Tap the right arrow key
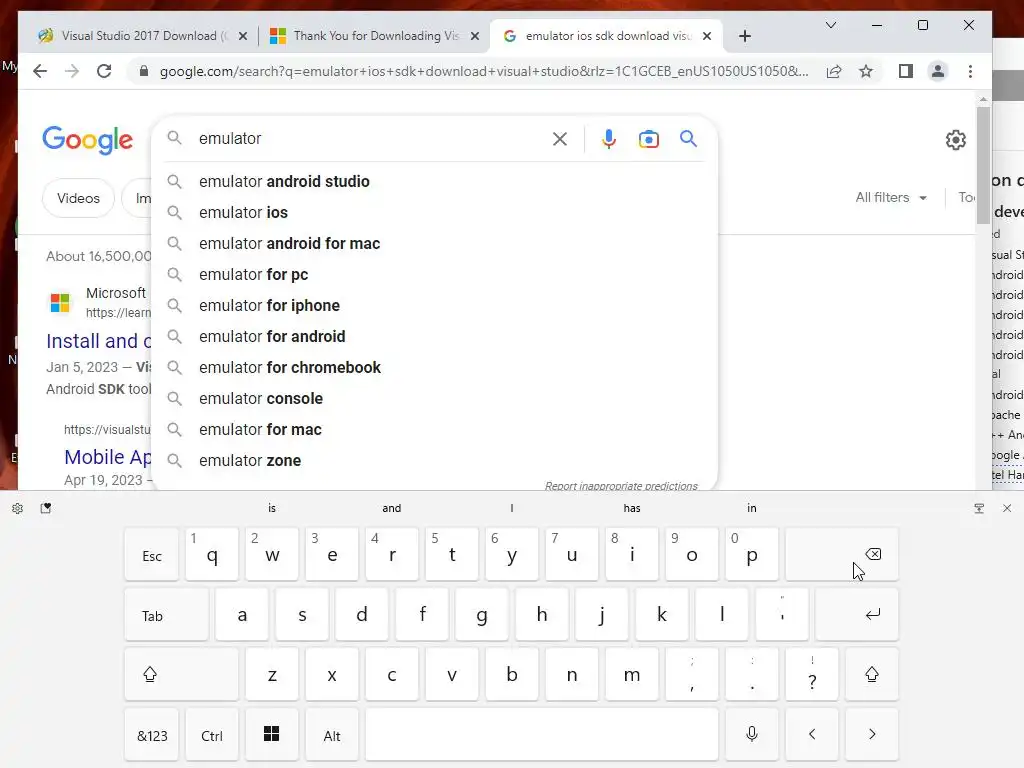 pyautogui.click(x=872, y=735)
